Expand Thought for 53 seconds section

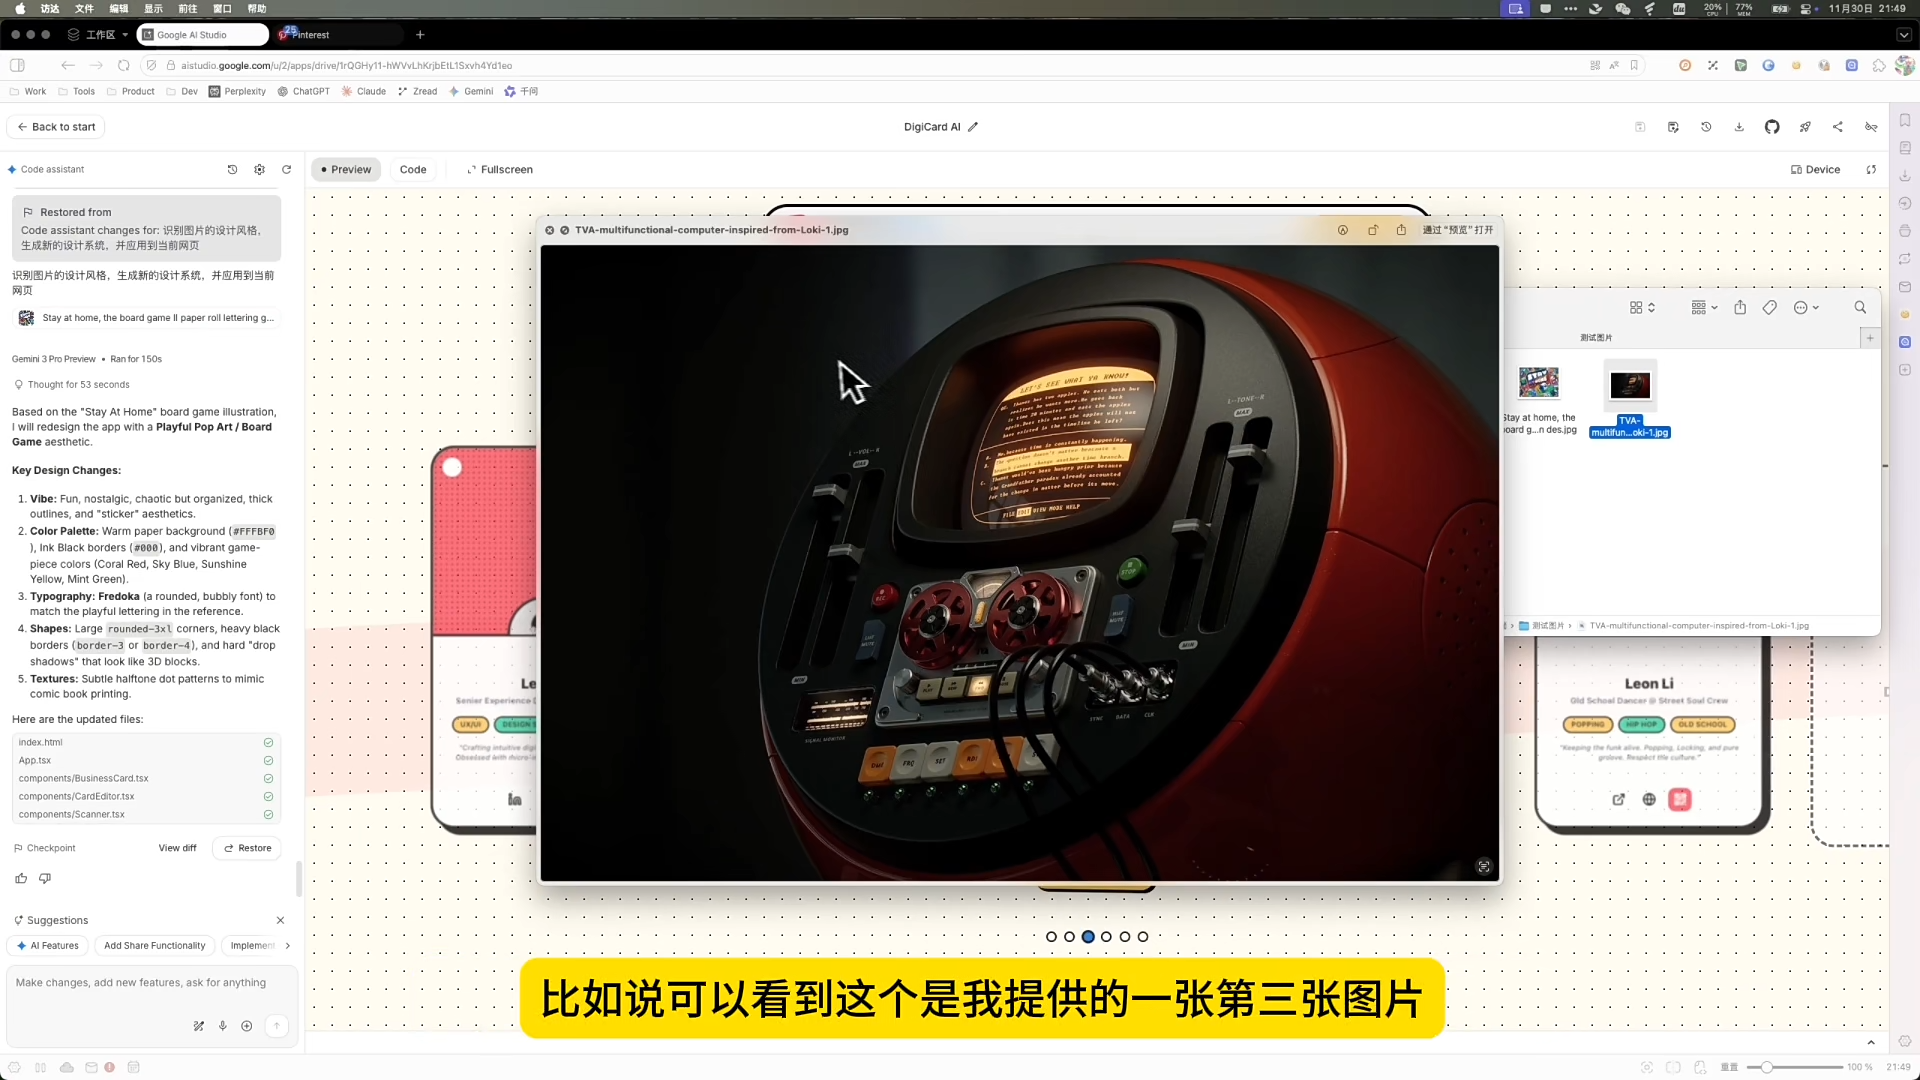[x=78, y=385]
